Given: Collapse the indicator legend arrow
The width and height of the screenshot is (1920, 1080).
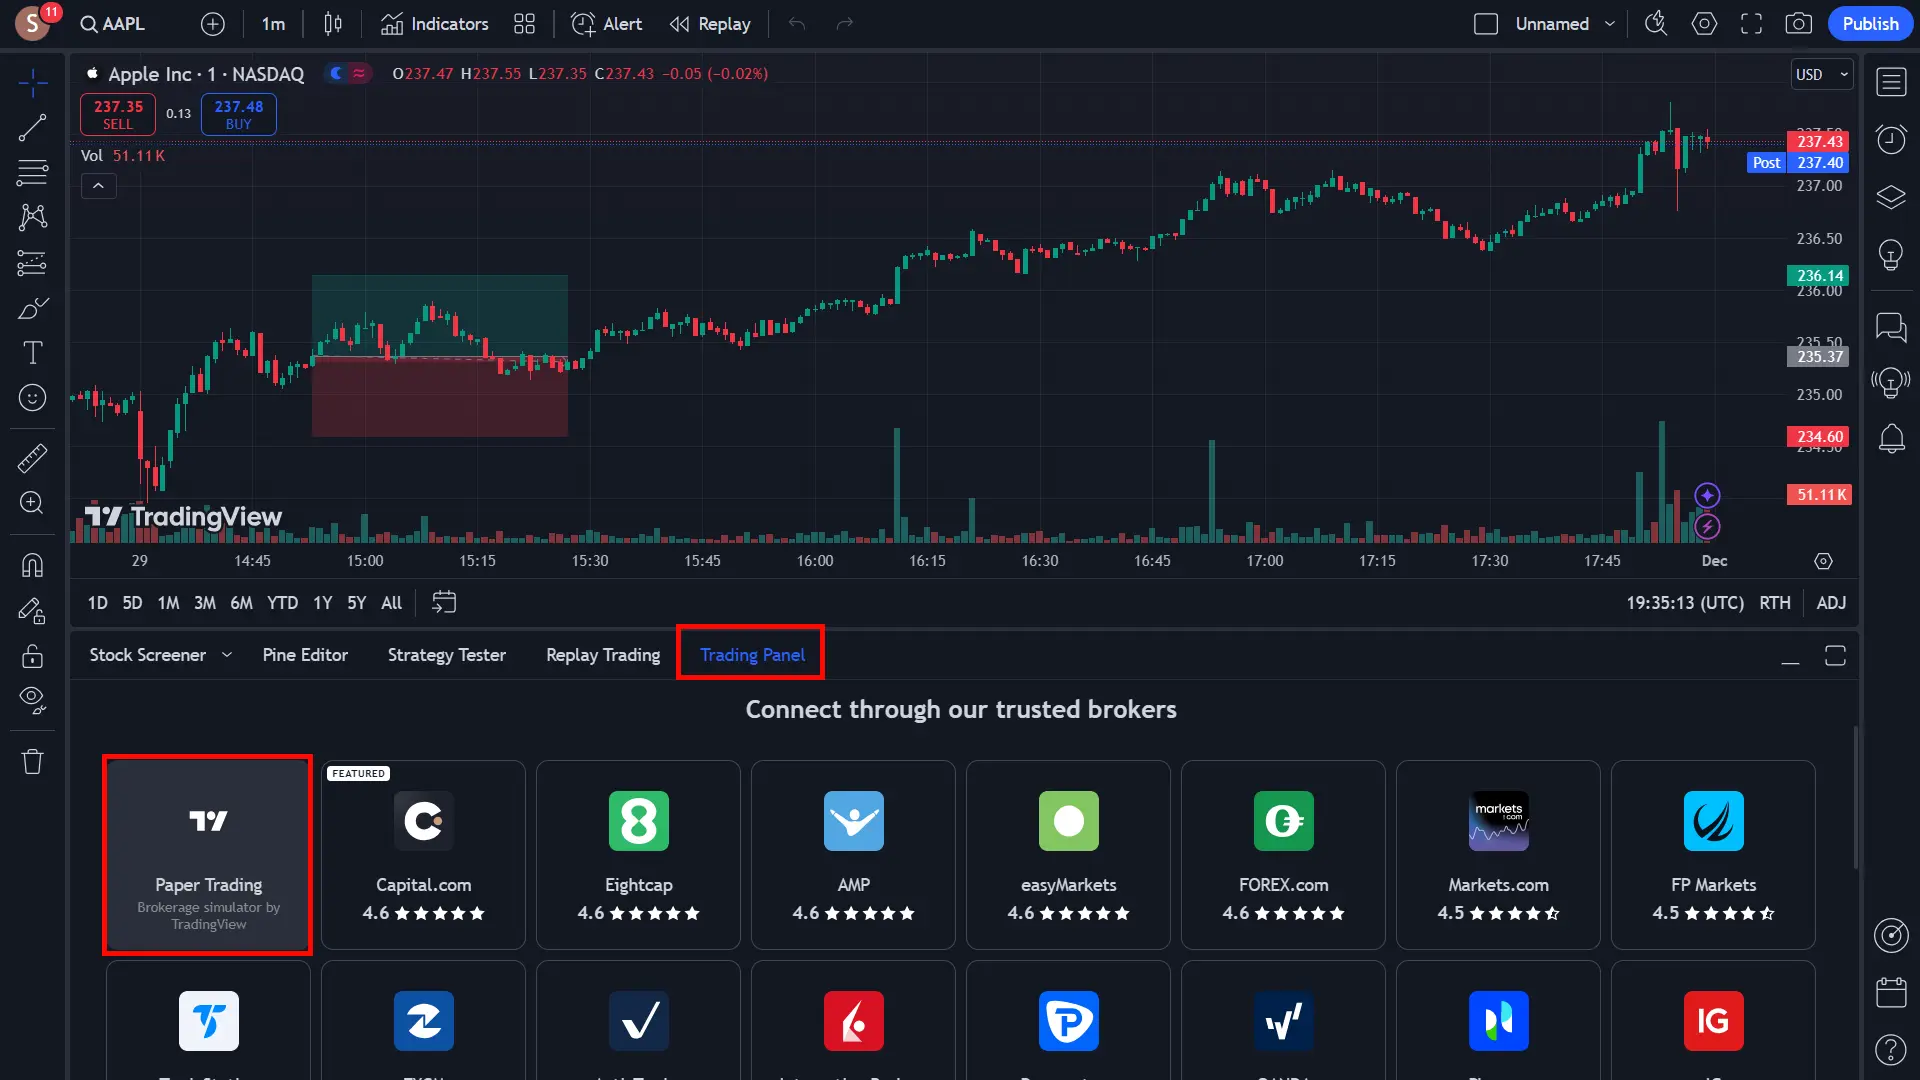Looking at the screenshot, I should point(98,186).
